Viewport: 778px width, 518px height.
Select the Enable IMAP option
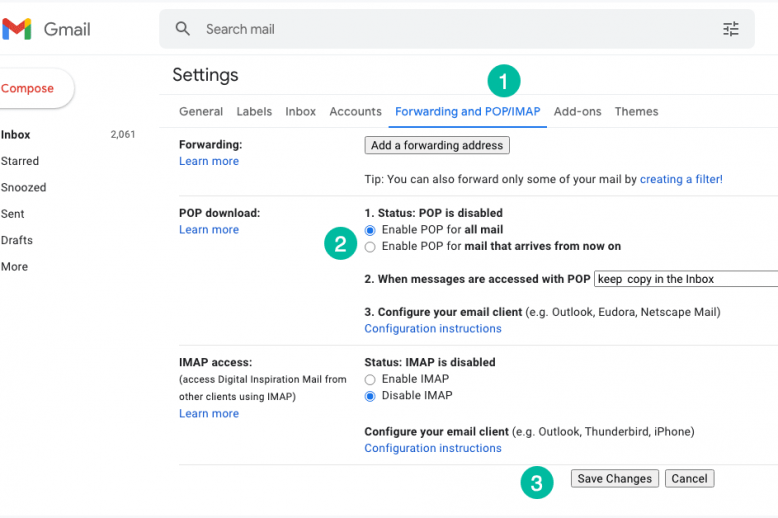[371, 379]
